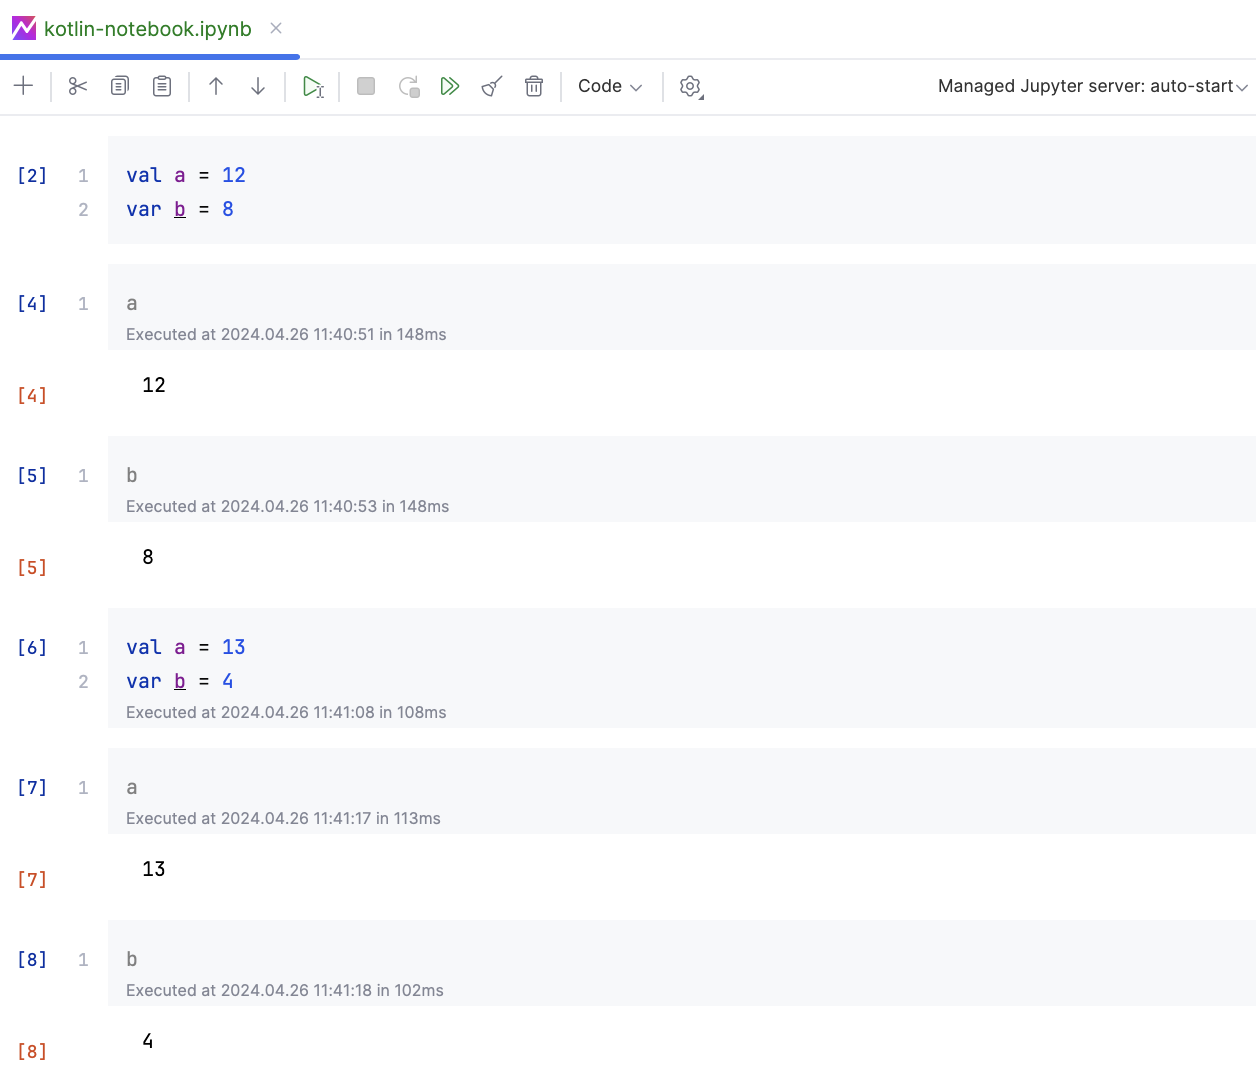Screen dimensions: 1256x1076
Task: Click the output value 12
Action: click(154, 384)
